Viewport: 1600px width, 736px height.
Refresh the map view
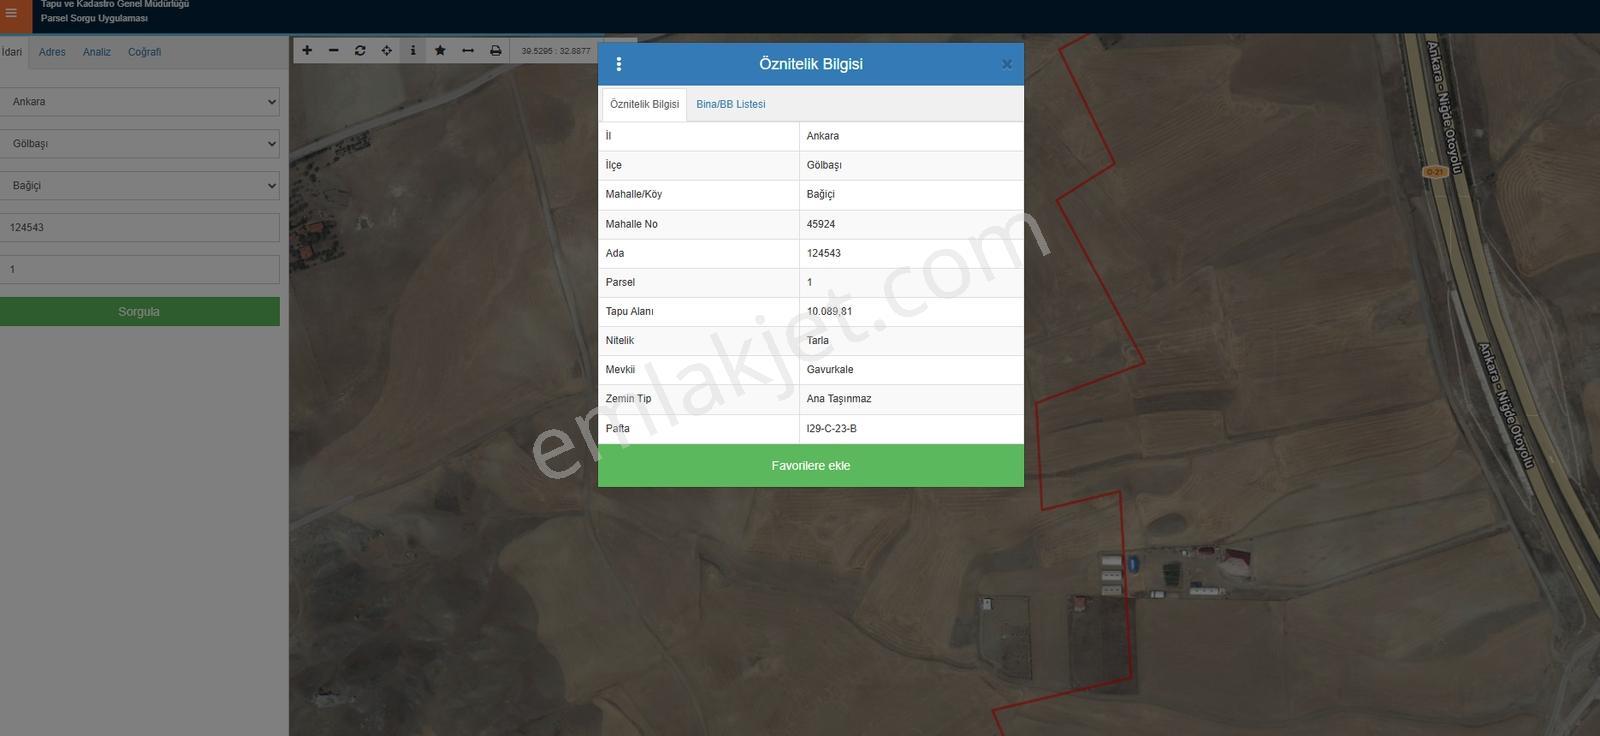tap(360, 50)
